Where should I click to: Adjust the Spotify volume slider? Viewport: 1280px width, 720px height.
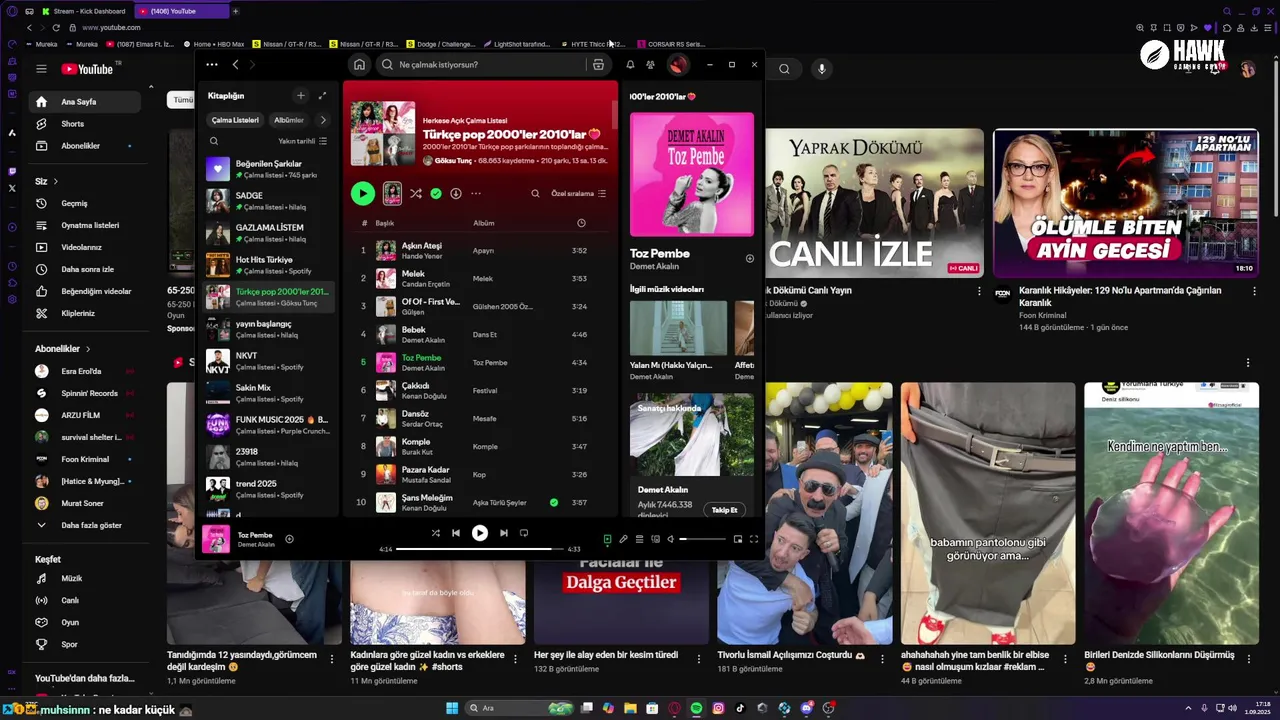pos(702,539)
